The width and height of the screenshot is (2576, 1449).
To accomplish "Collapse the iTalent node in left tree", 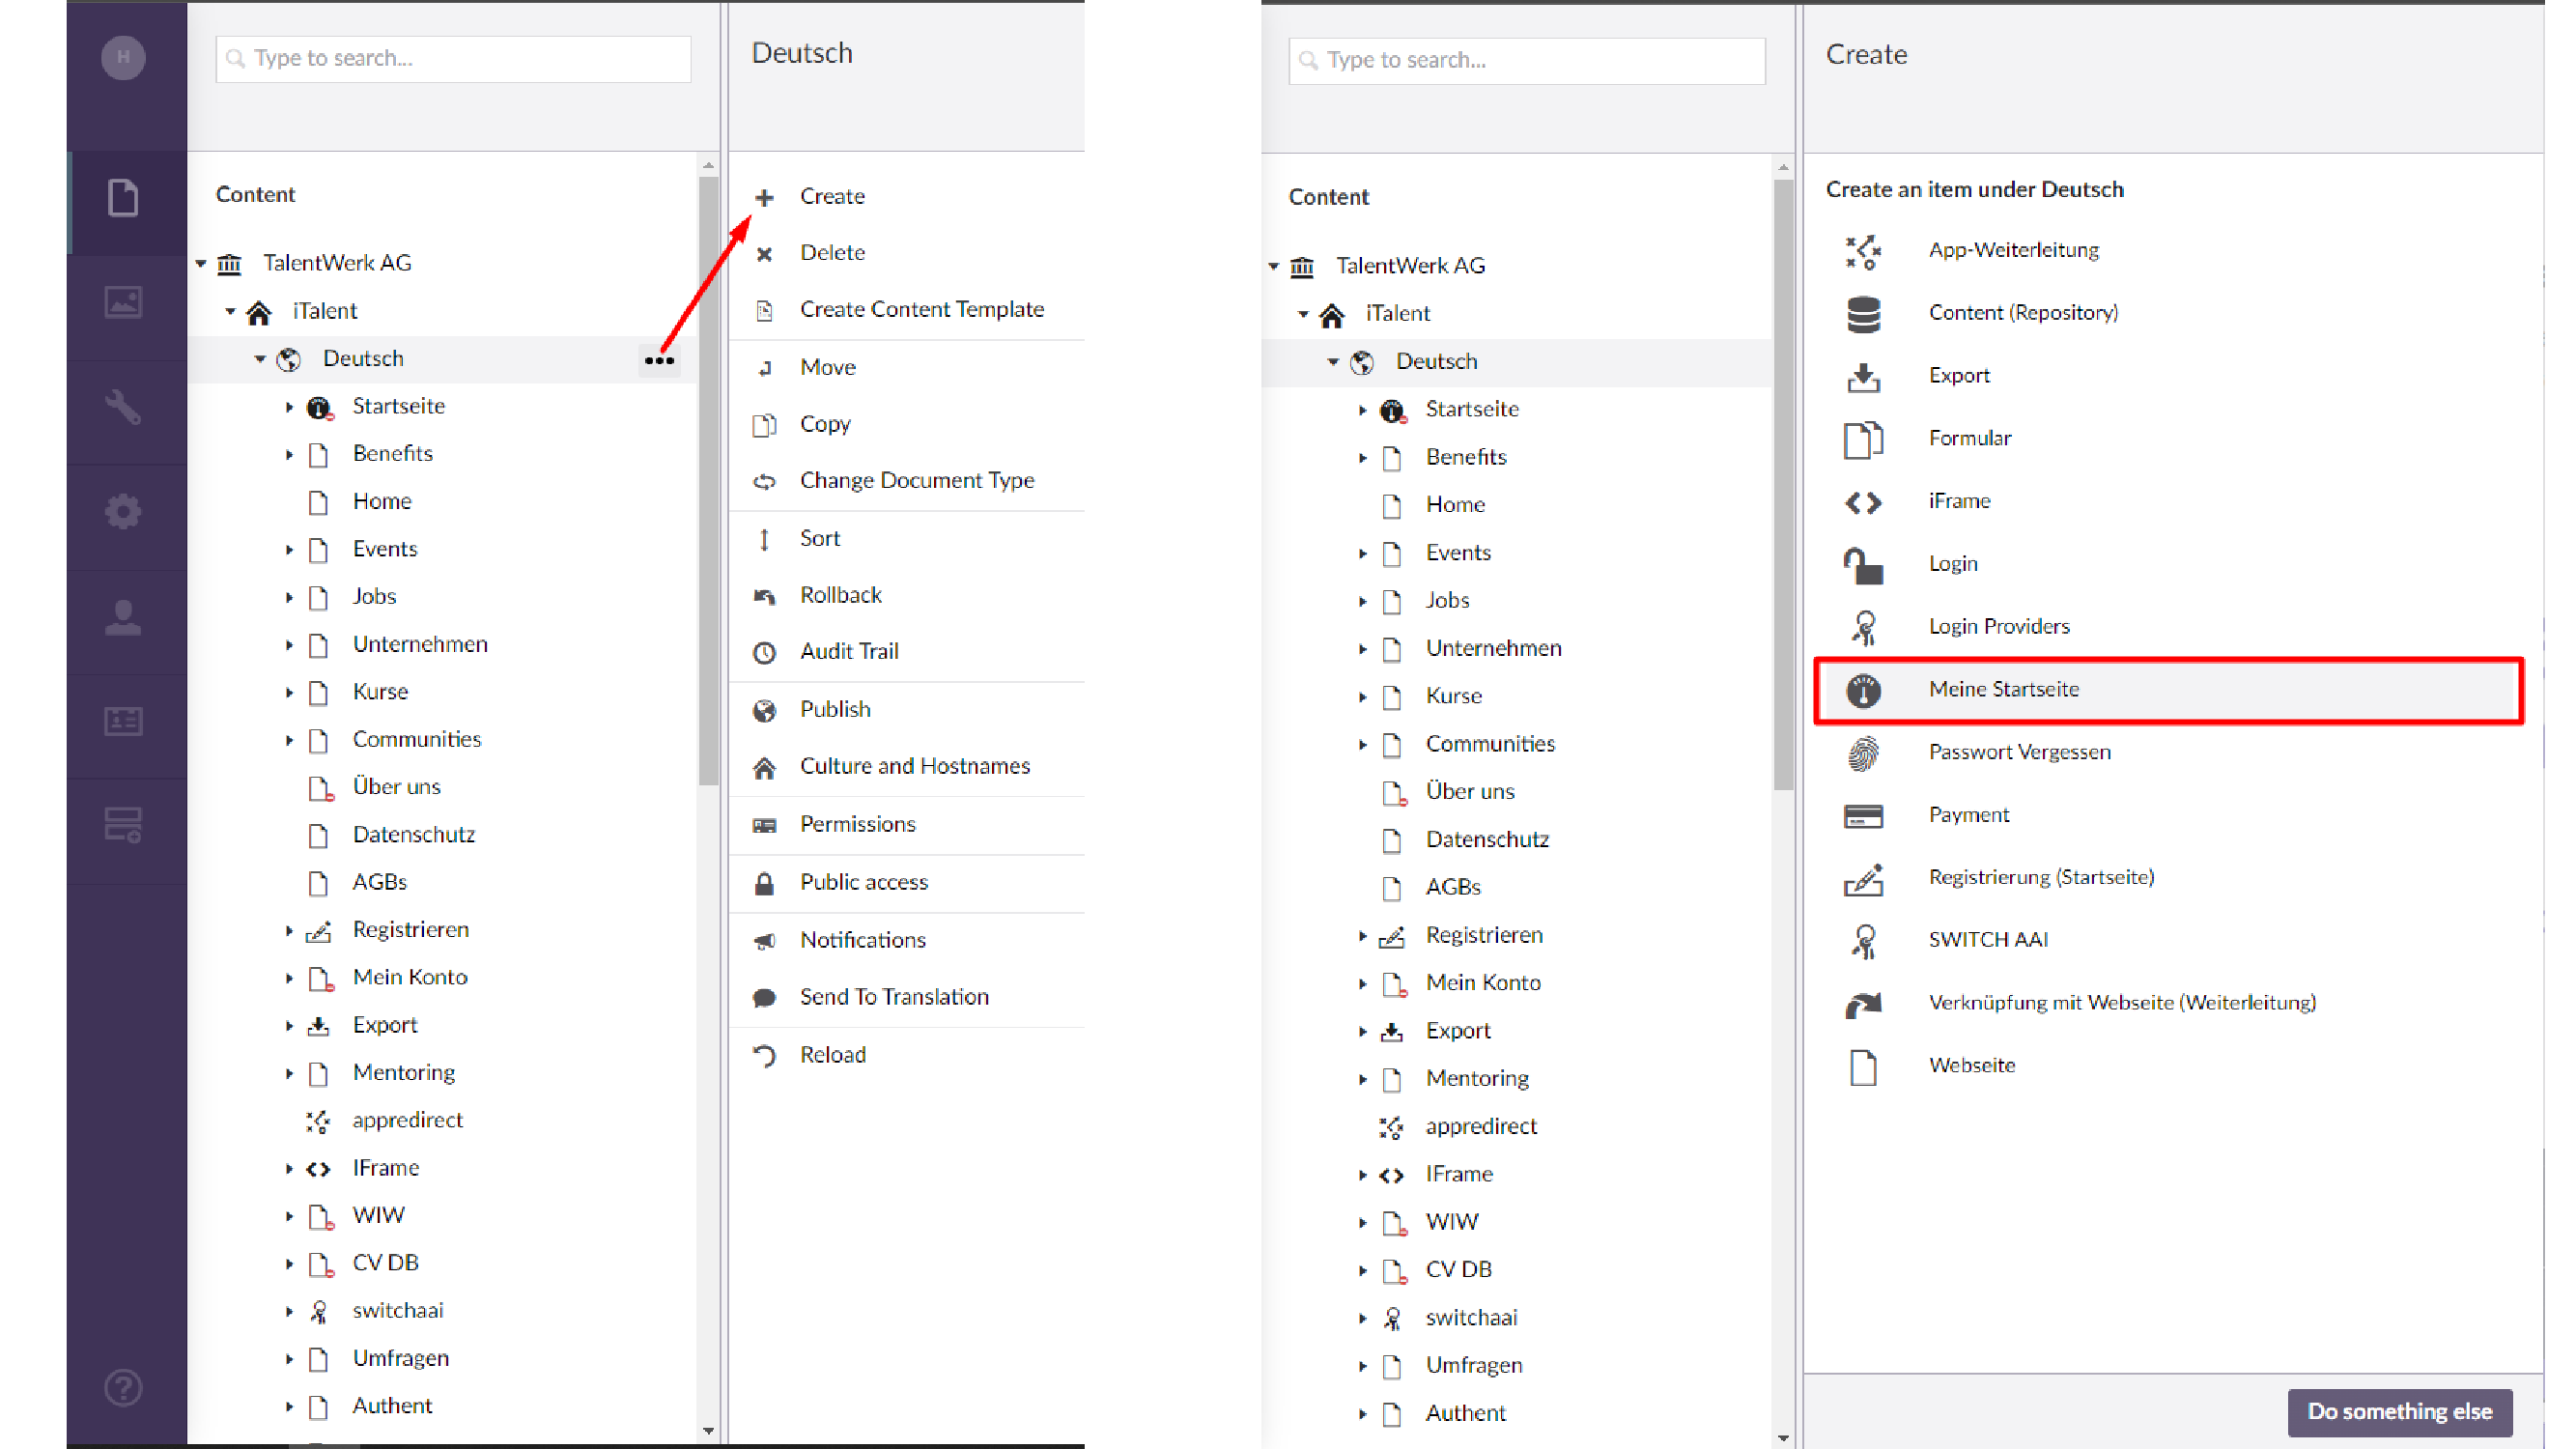I will point(230,311).
